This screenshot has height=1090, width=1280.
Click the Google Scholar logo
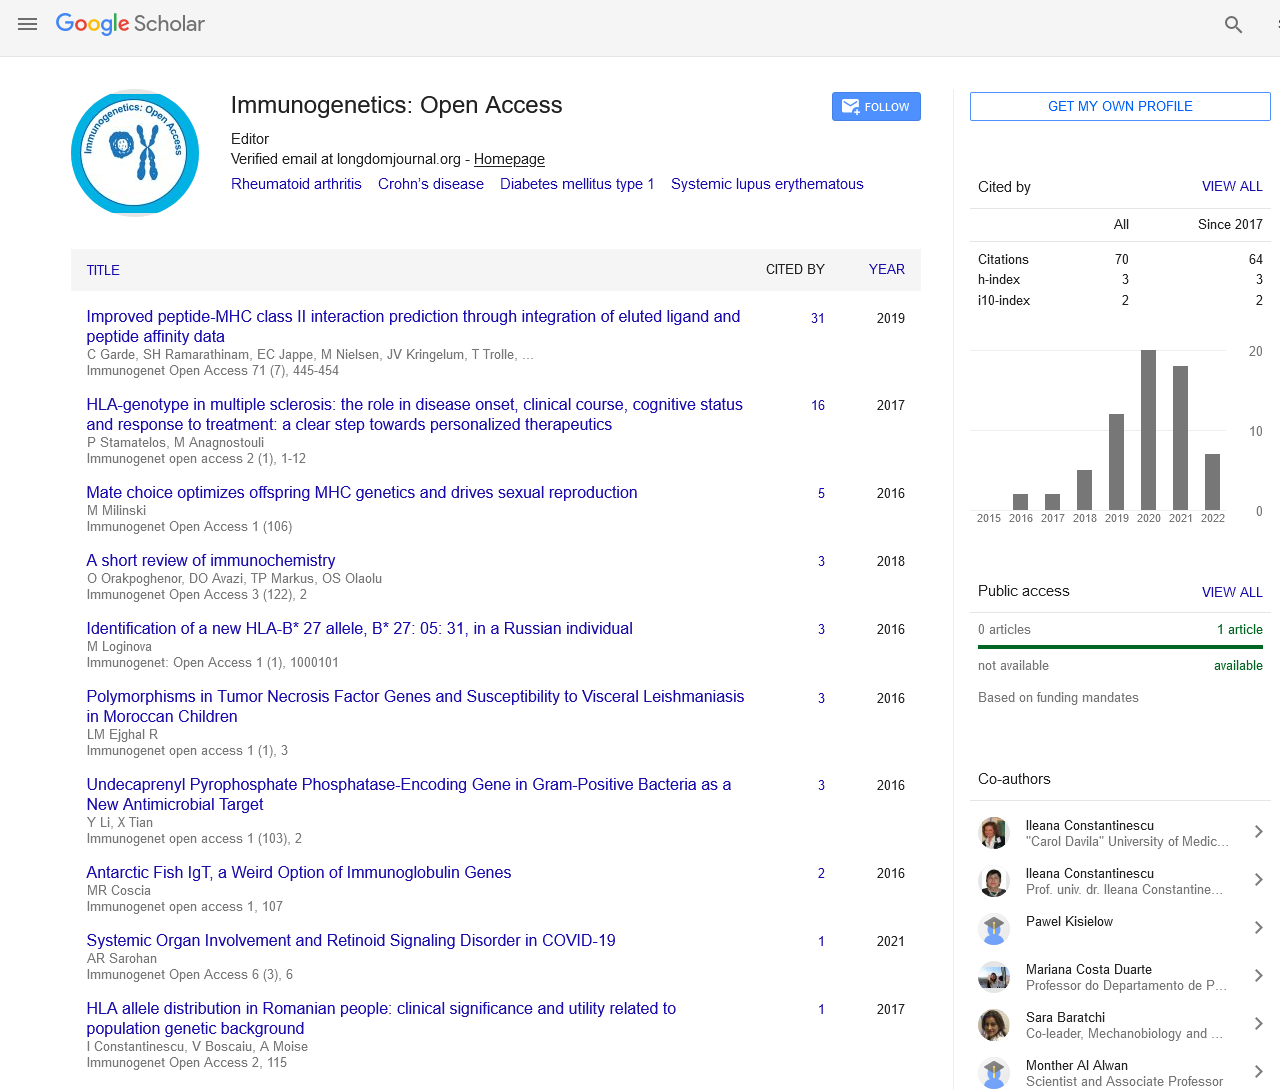pyautogui.click(x=130, y=24)
